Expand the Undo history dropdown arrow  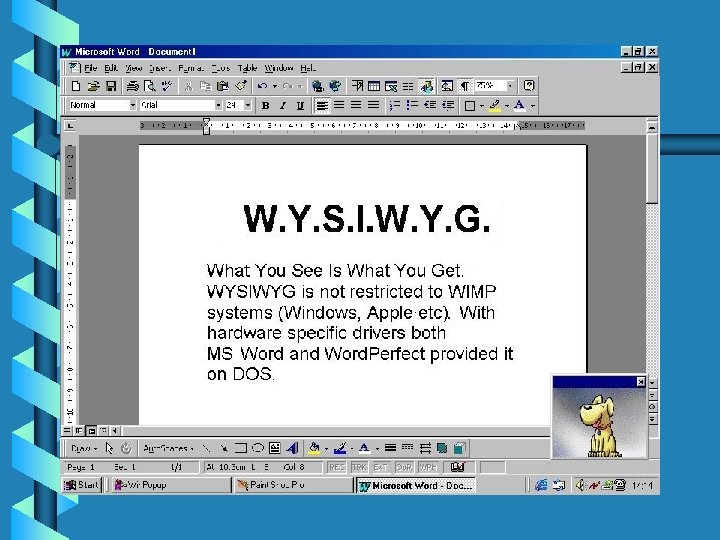coord(275,86)
